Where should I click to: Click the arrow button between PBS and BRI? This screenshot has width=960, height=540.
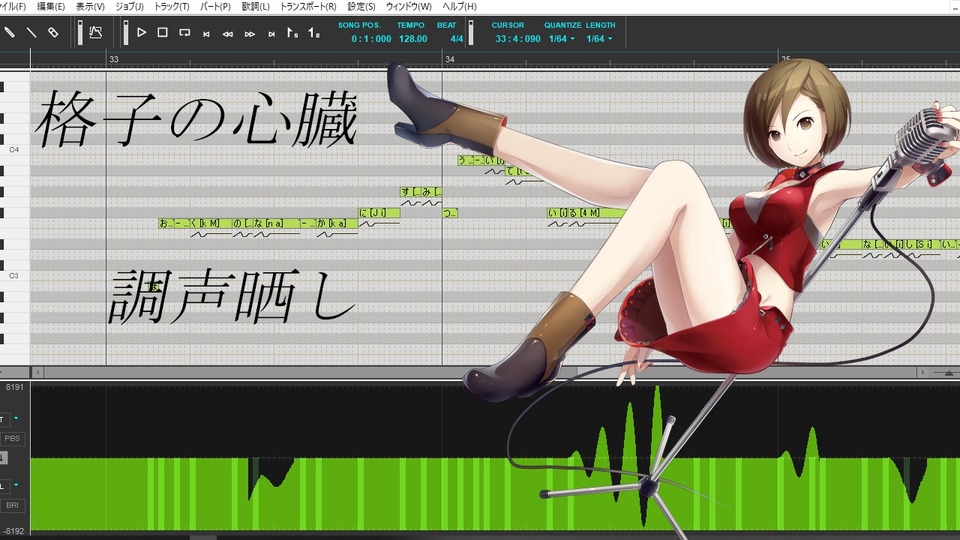point(3,458)
